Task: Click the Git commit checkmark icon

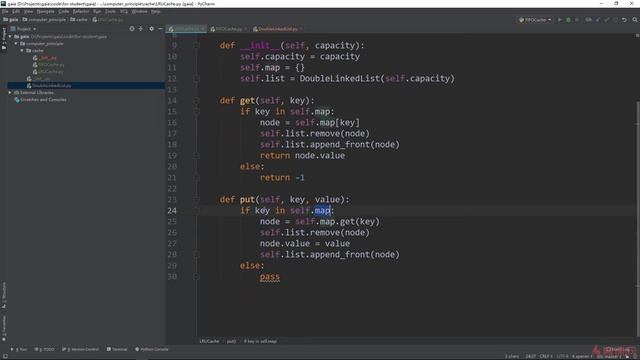Action: (x=607, y=20)
